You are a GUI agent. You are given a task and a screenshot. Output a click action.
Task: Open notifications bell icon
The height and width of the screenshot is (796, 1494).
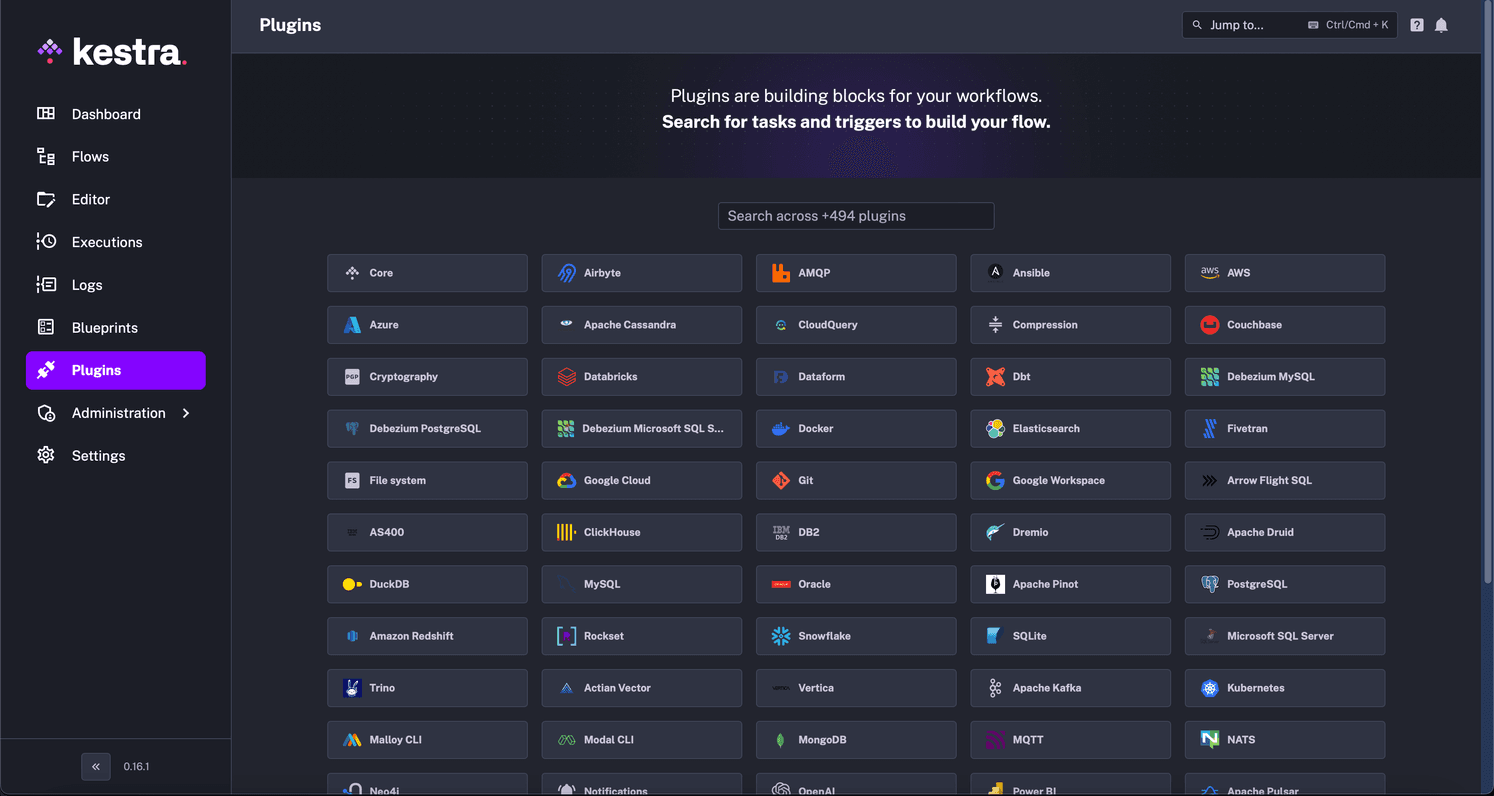click(1441, 25)
